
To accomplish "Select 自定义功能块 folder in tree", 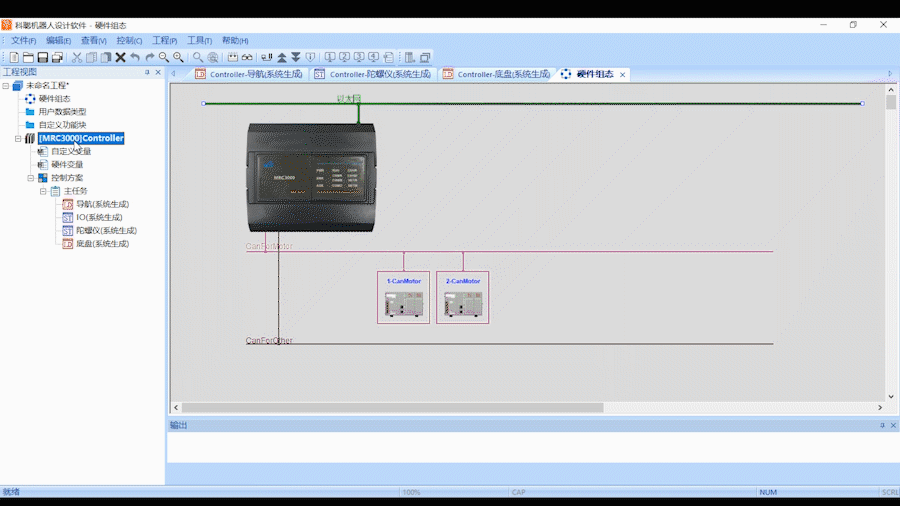I will click(62, 125).
